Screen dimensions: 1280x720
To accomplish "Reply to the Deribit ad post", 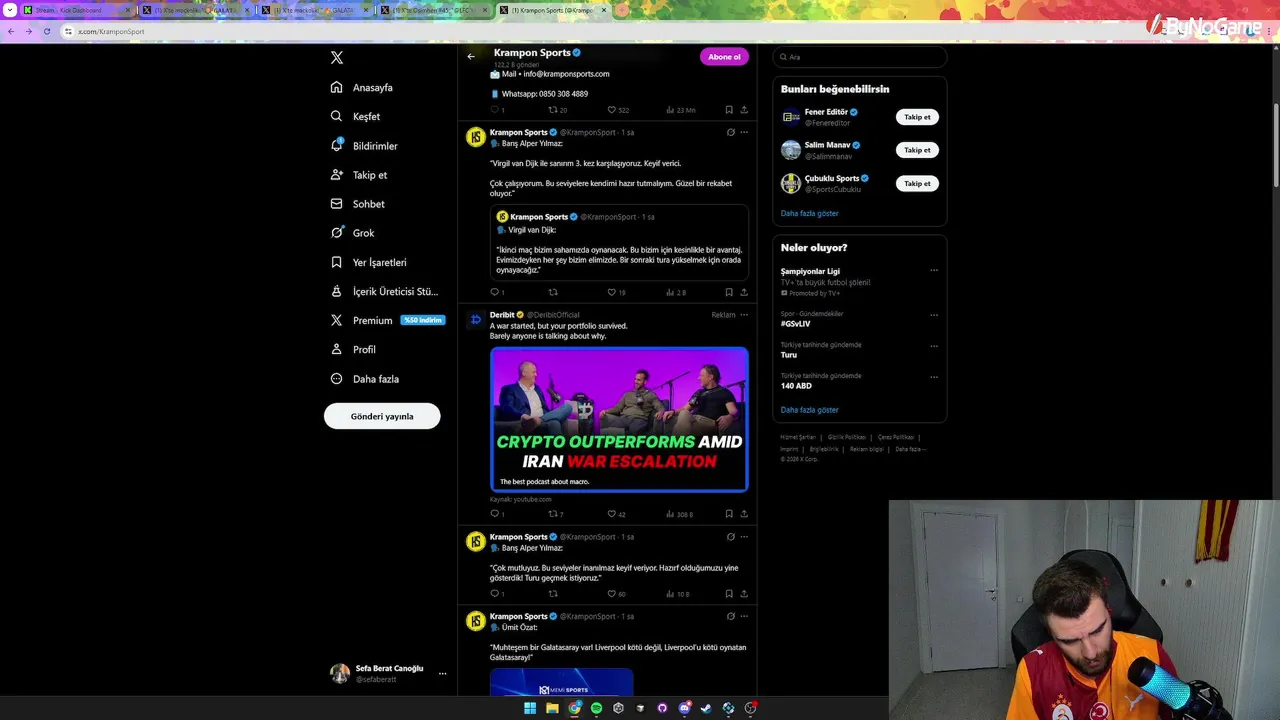I will [x=494, y=514].
